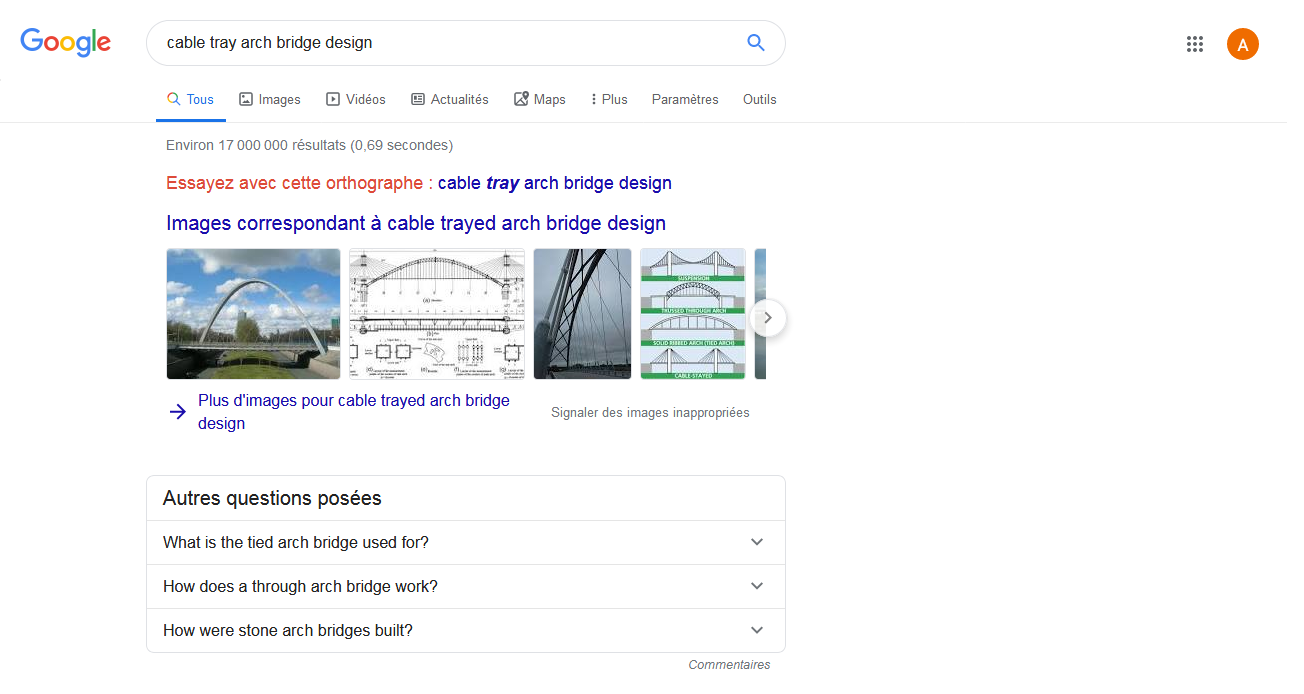Open the Plus menu
Screen dimensions: 1304x694
pos(609,99)
